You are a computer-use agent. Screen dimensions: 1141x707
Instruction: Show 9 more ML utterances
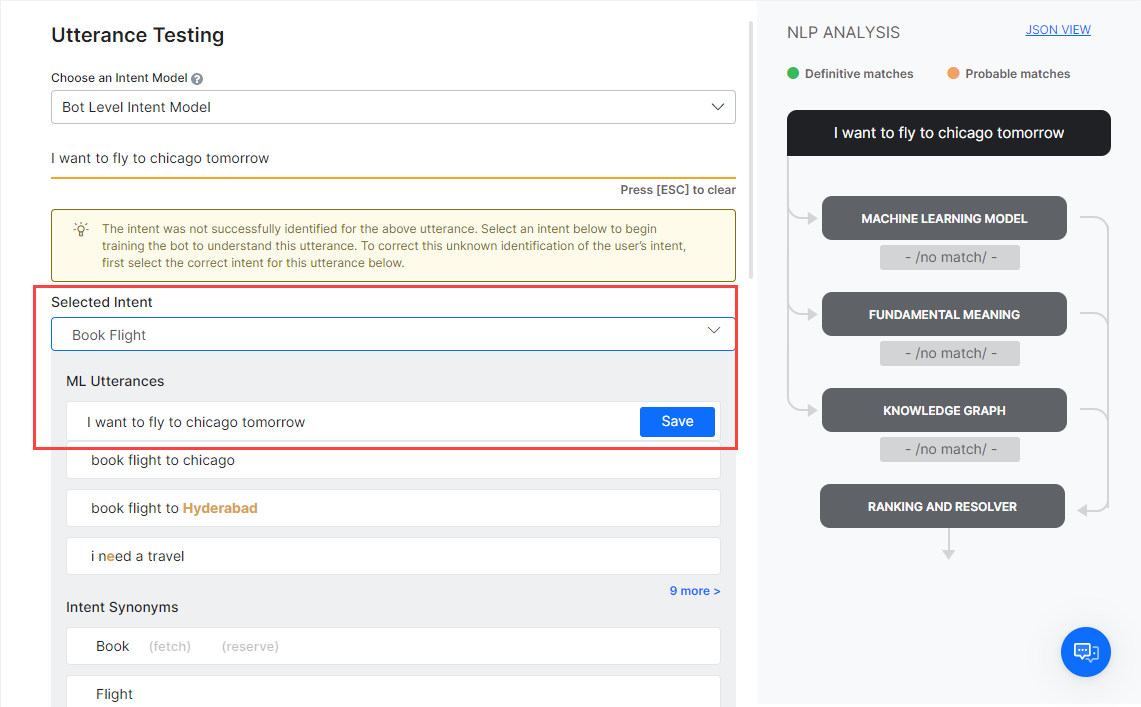click(x=694, y=591)
